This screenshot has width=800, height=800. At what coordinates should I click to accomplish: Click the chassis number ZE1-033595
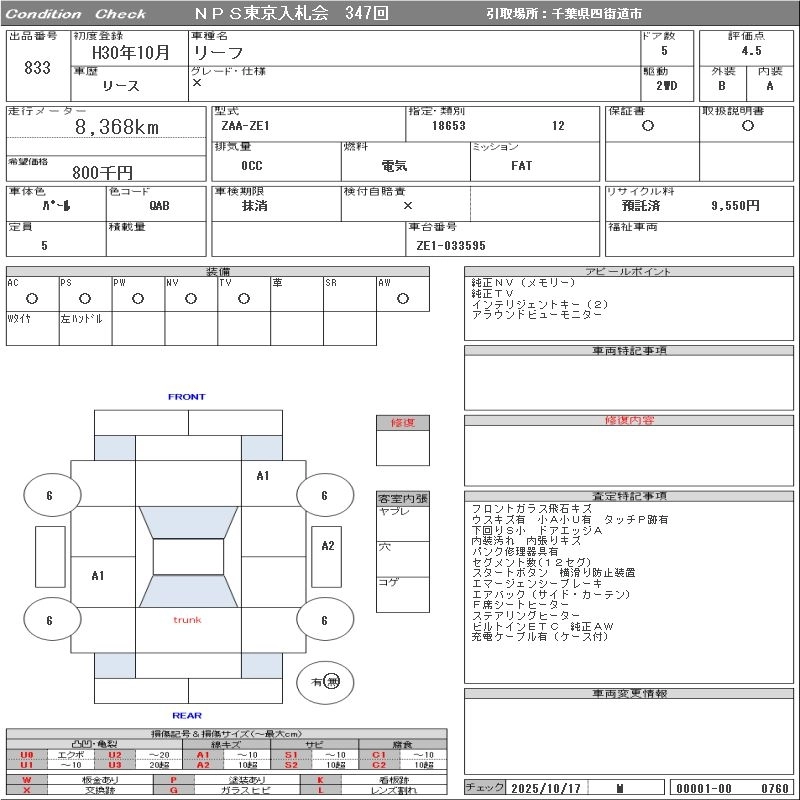[451, 246]
